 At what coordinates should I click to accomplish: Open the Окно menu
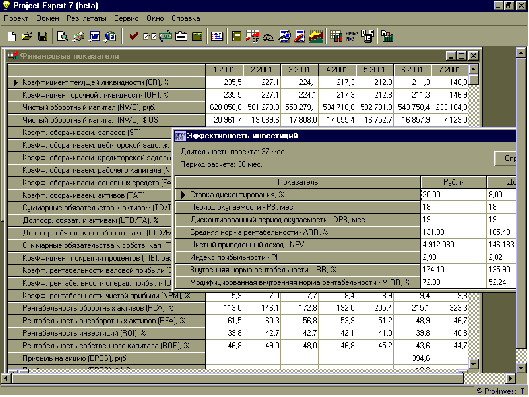pyautogui.click(x=155, y=18)
